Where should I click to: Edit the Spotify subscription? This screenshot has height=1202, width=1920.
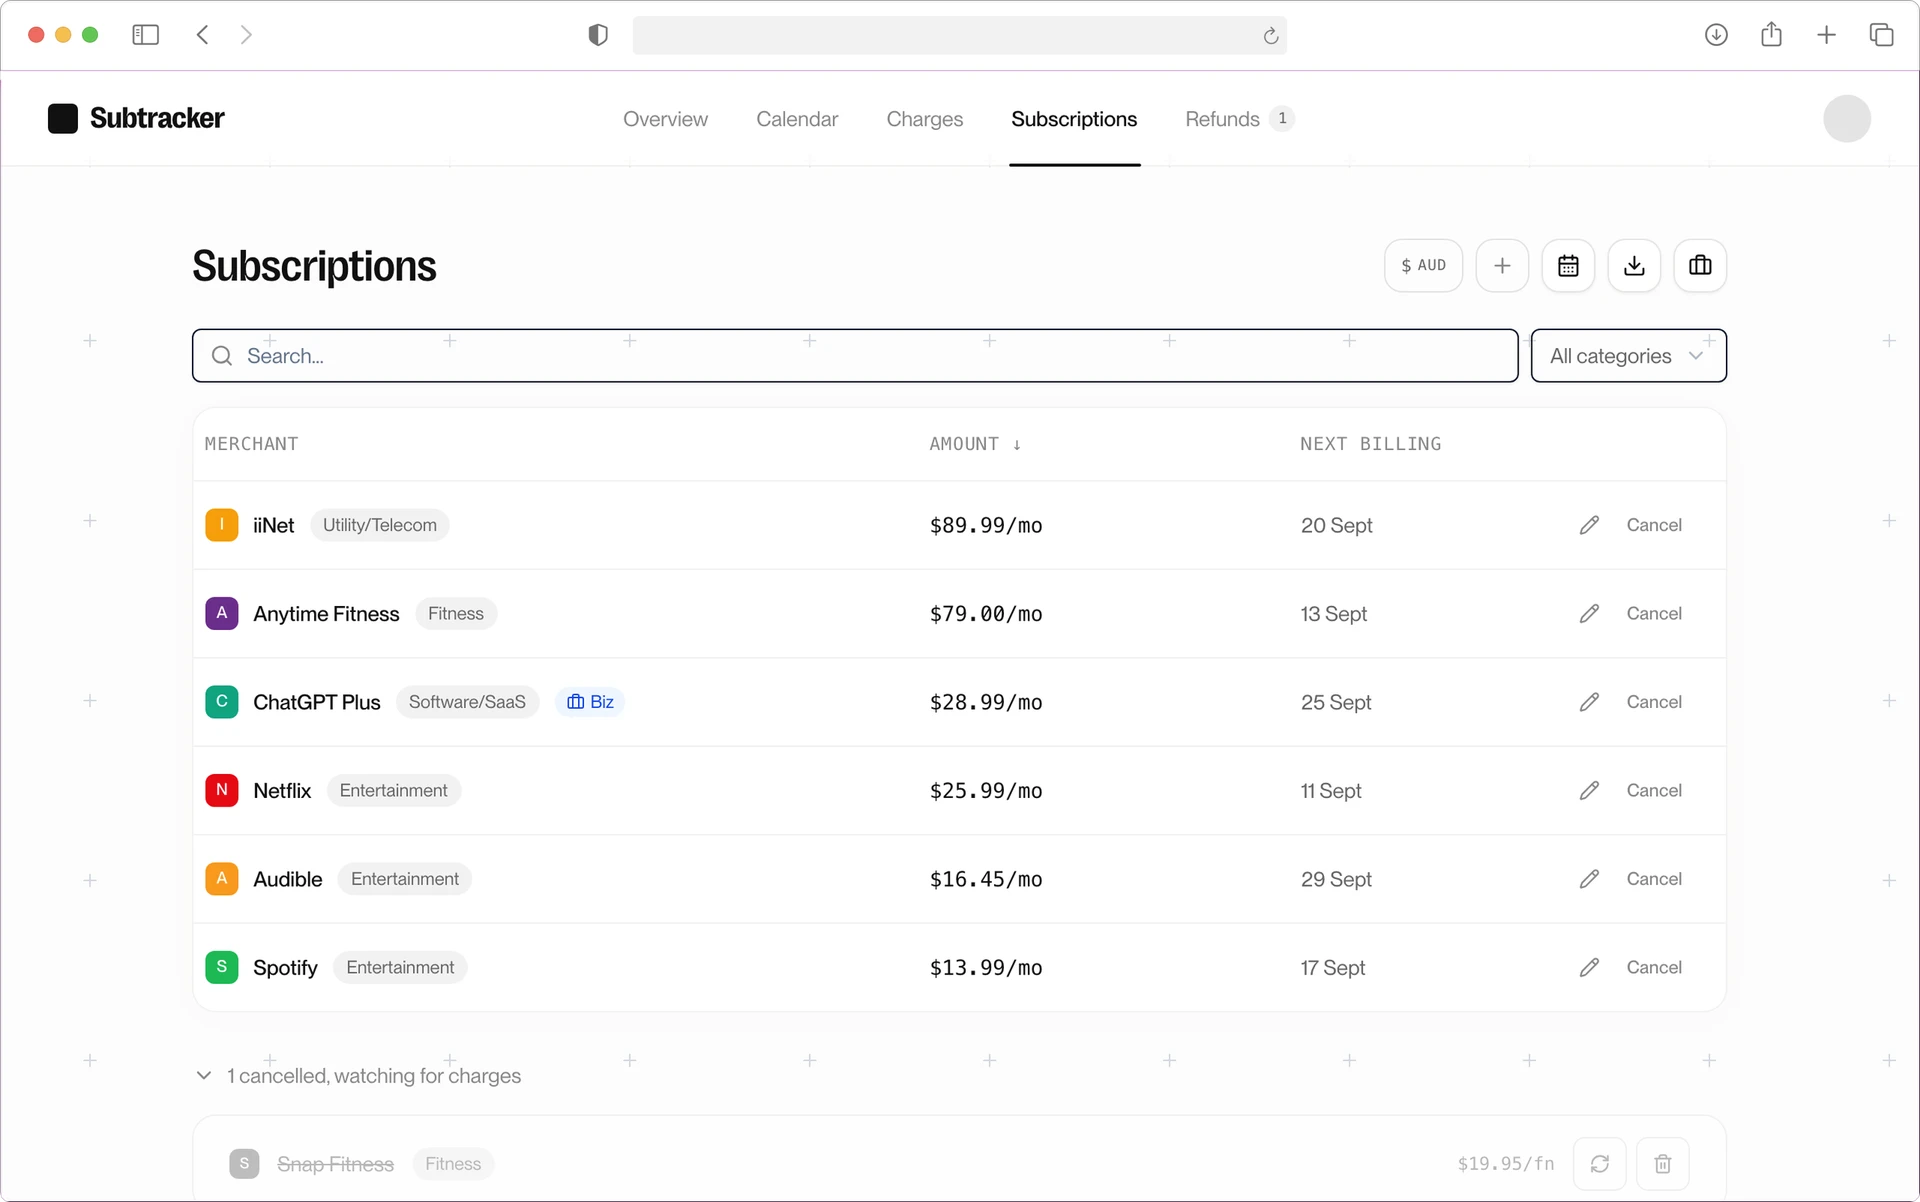(x=1589, y=968)
